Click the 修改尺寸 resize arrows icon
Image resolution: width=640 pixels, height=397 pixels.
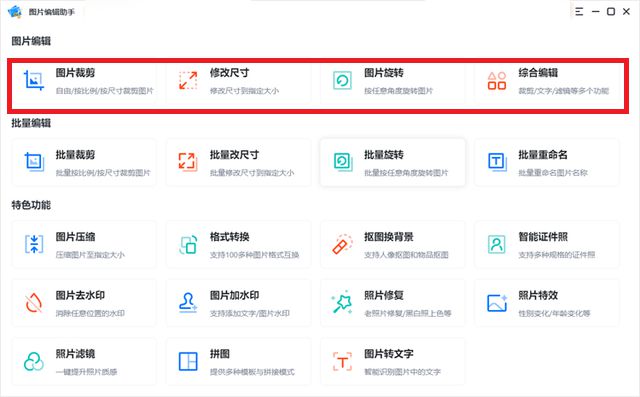[188, 80]
